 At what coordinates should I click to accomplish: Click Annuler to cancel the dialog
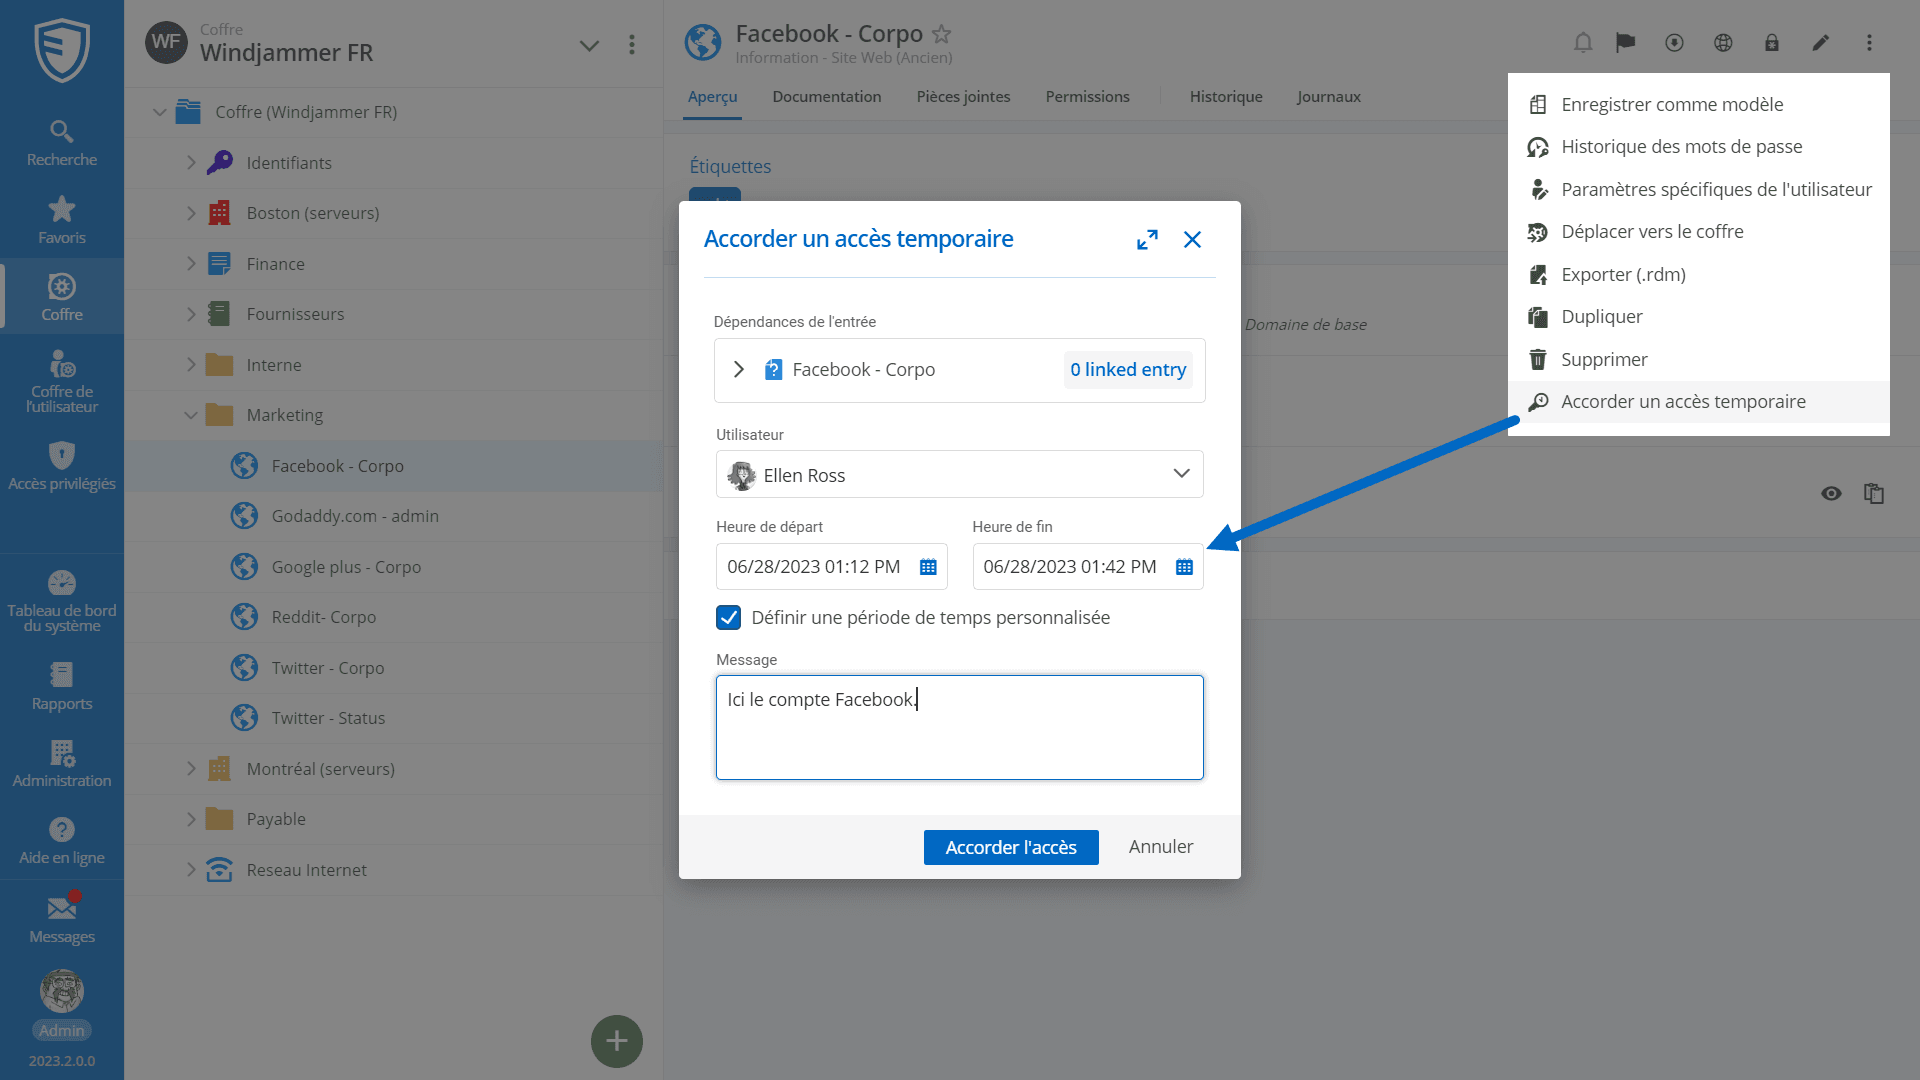click(1160, 847)
